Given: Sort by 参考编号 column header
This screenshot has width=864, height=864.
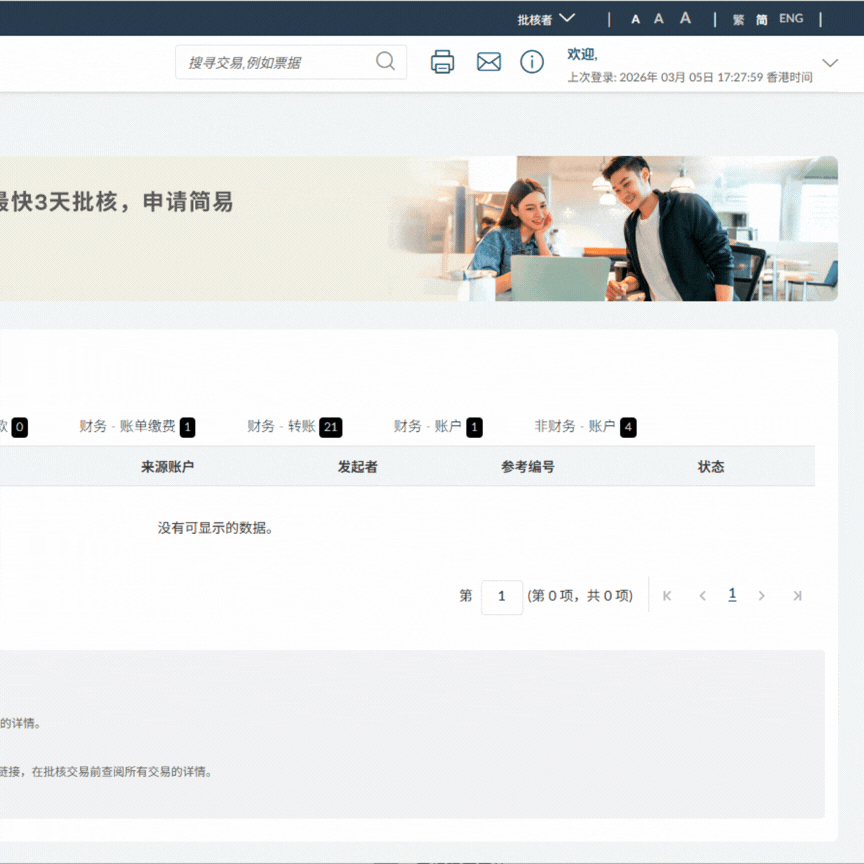Looking at the screenshot, I should (x=528, y=467).
